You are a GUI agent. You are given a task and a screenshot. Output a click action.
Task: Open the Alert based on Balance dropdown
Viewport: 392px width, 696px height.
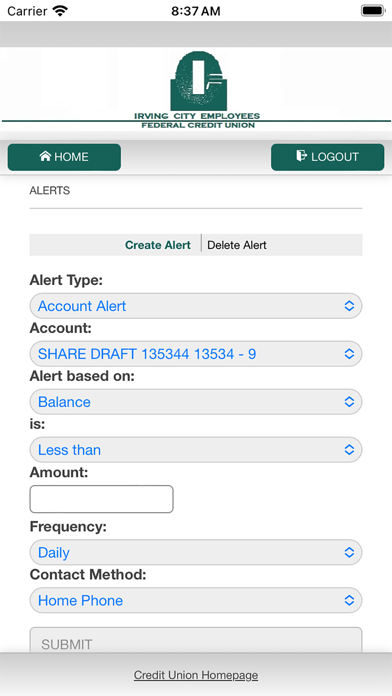click(196, 402)
